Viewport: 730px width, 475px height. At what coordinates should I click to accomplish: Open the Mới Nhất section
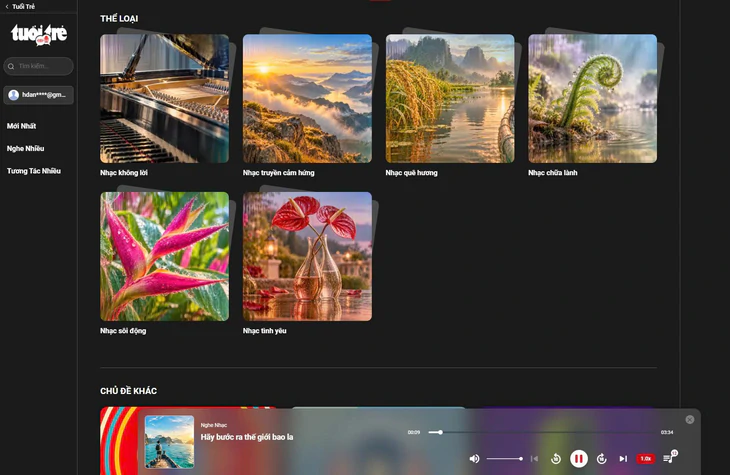[x=21, y=126]
